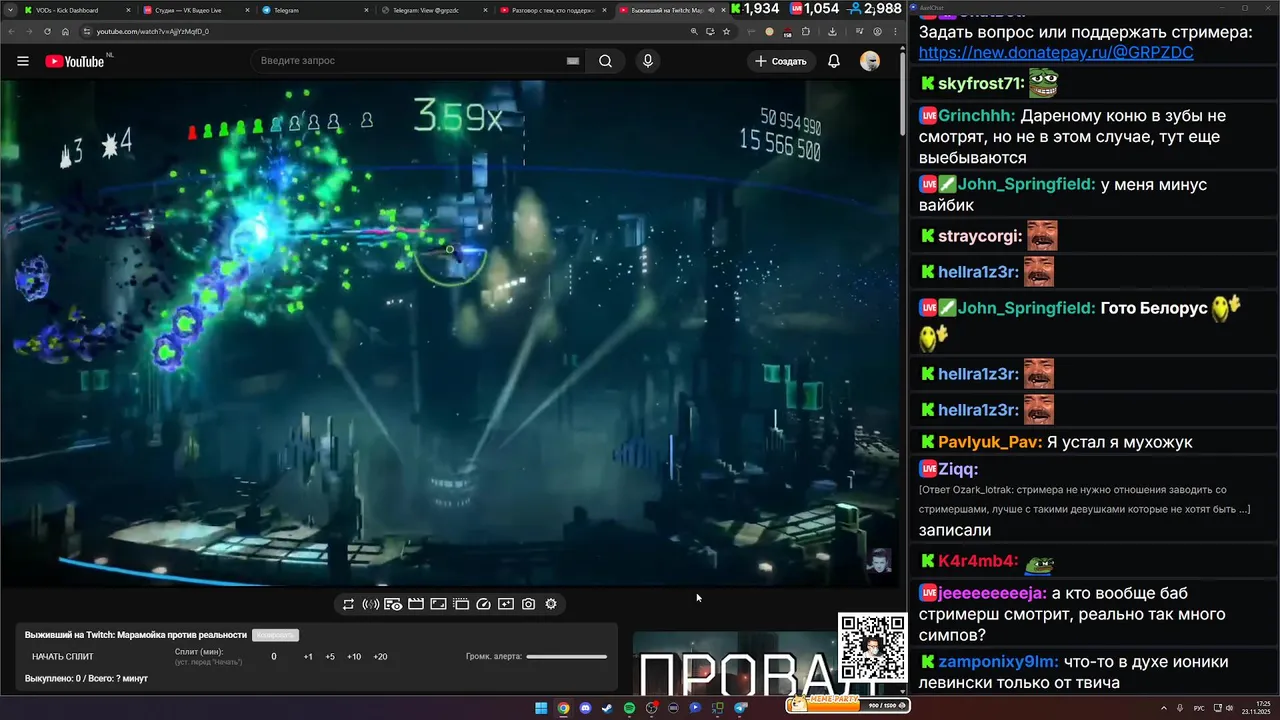Screen dimensions: 1280x720
Task: Switch to the Telegram browser tab
Action: [x=316, y=10]
